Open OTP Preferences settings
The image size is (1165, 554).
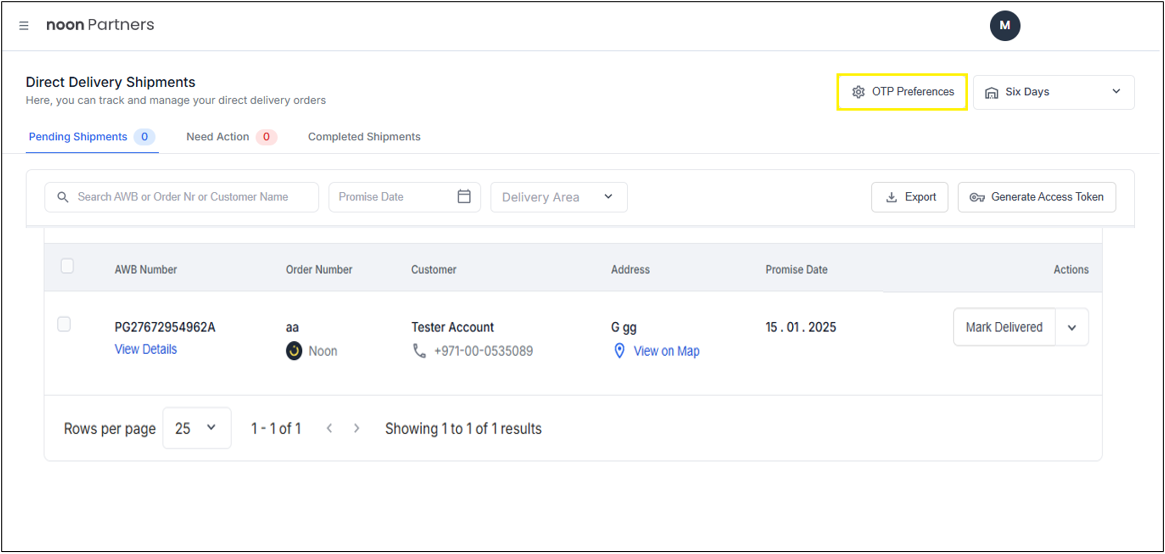pyautogui.click(x=902, y=92)
